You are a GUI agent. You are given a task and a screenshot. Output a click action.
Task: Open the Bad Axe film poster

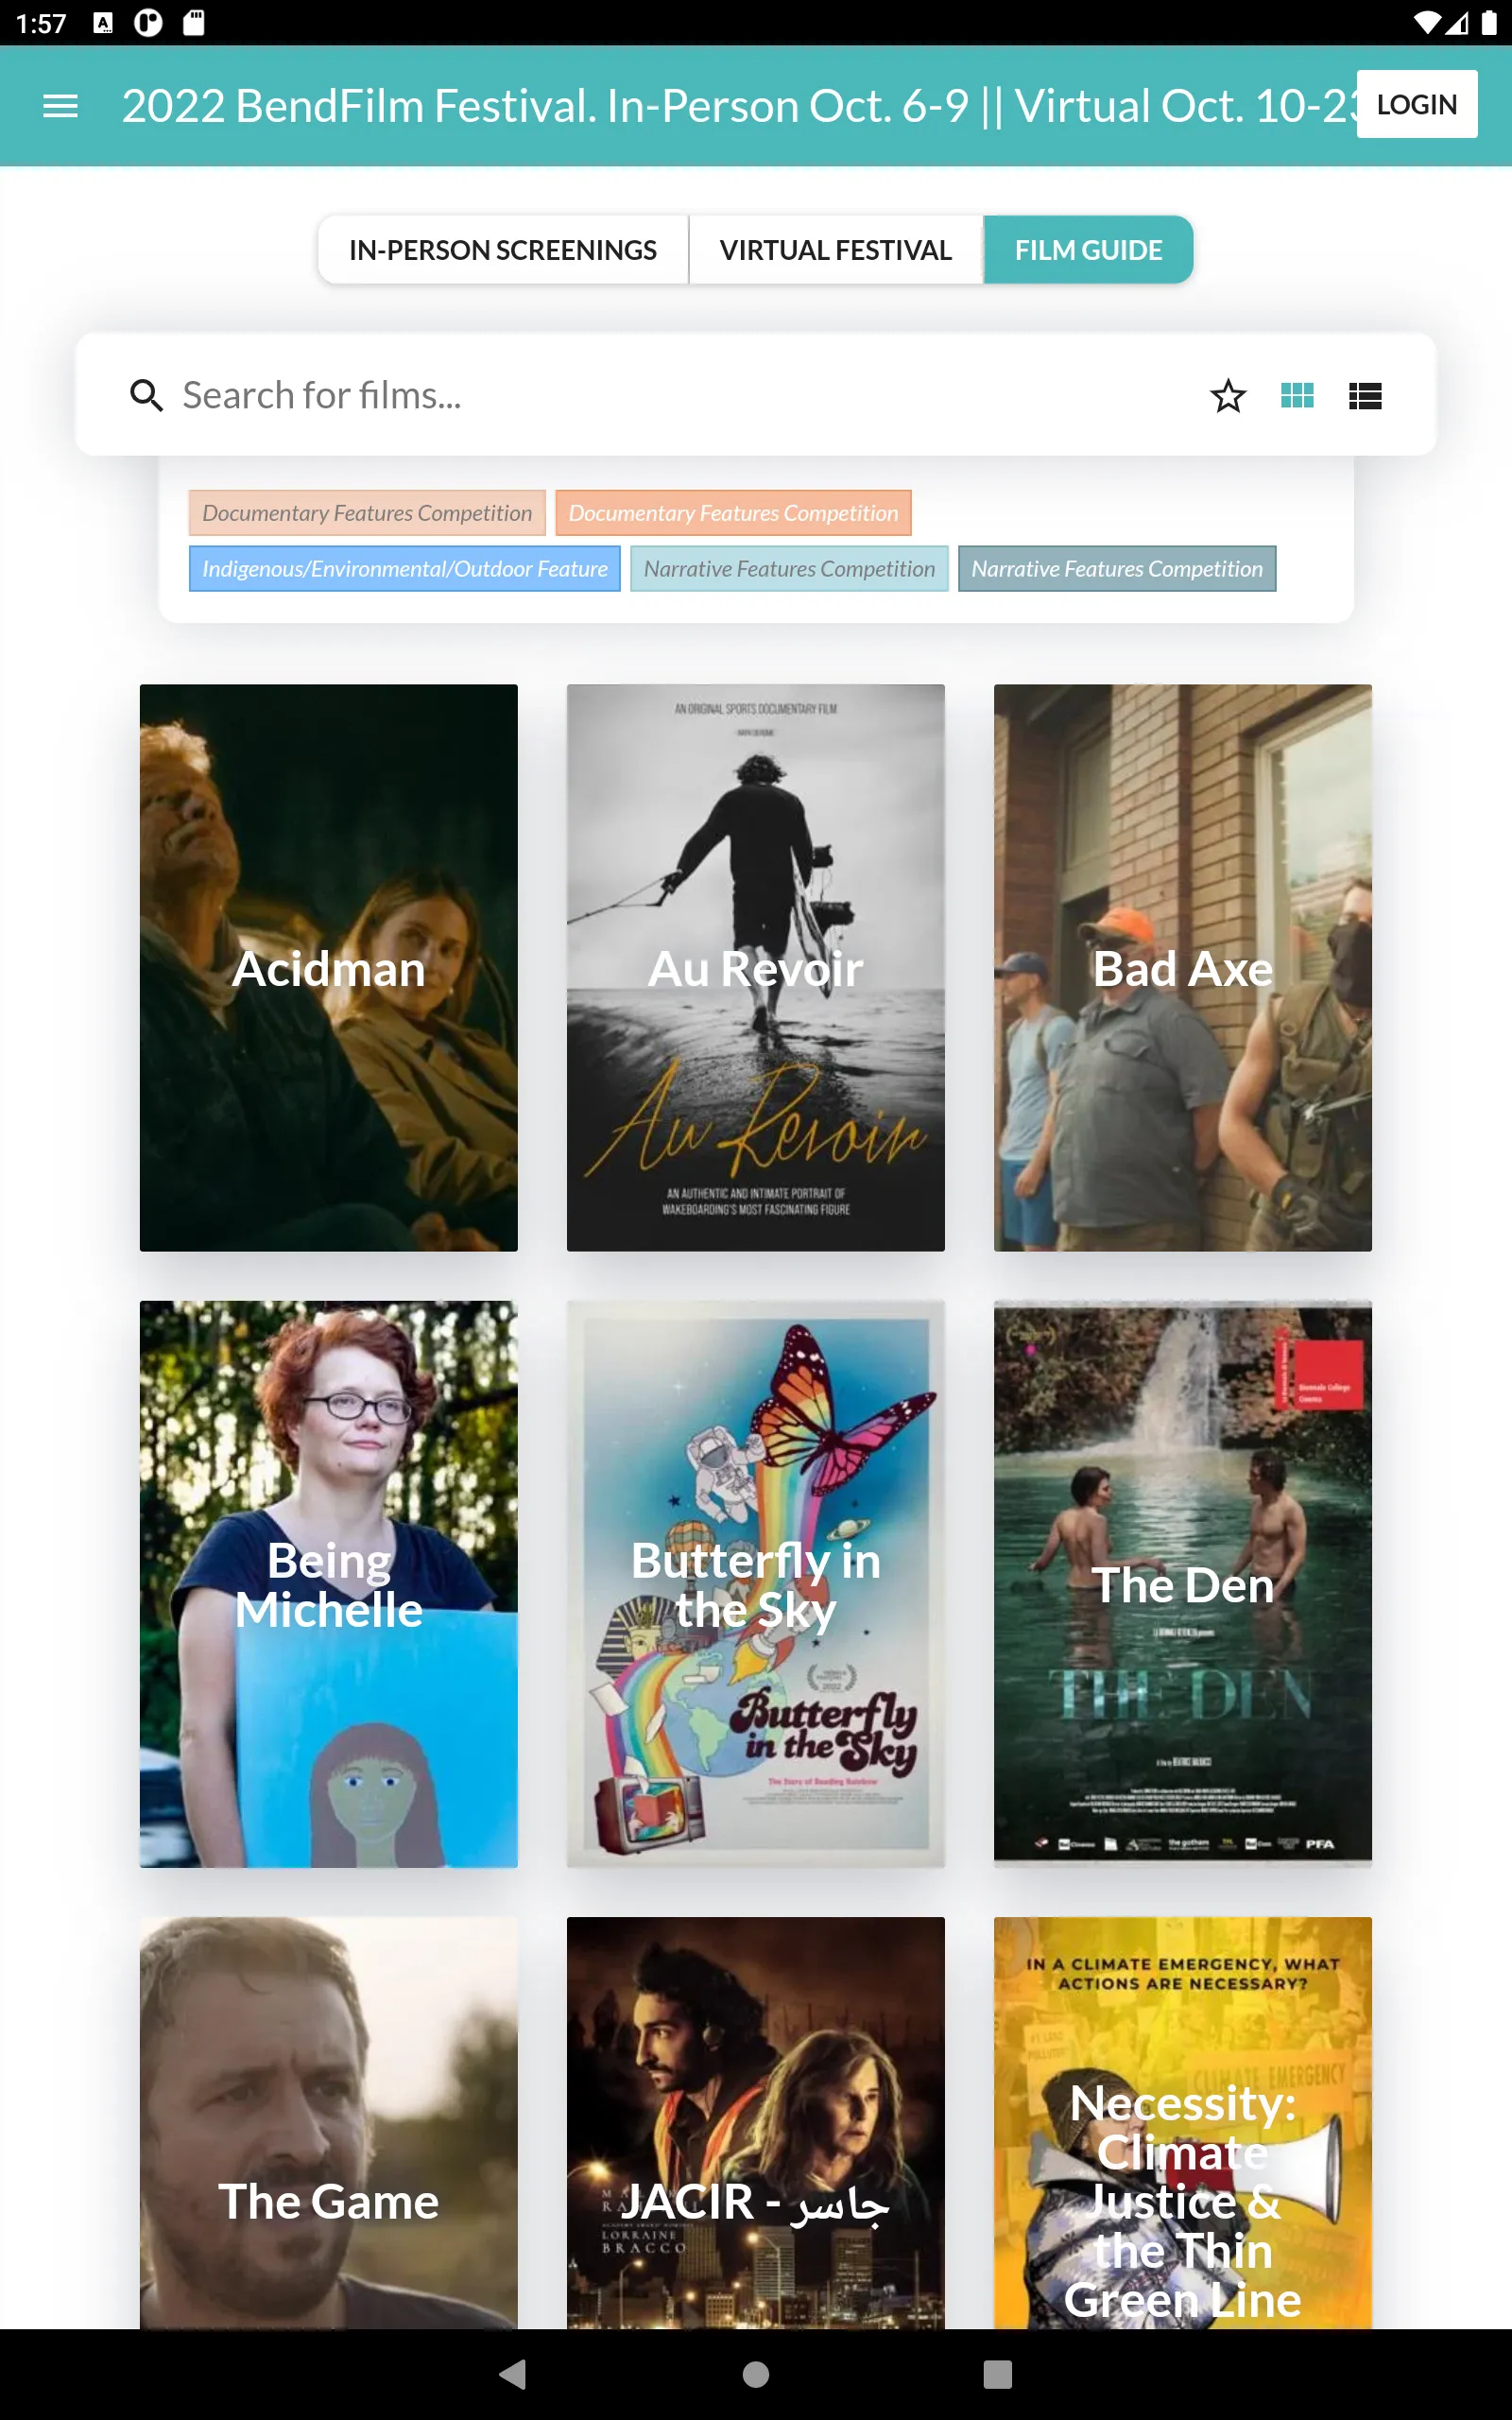tap(1183, 968)
